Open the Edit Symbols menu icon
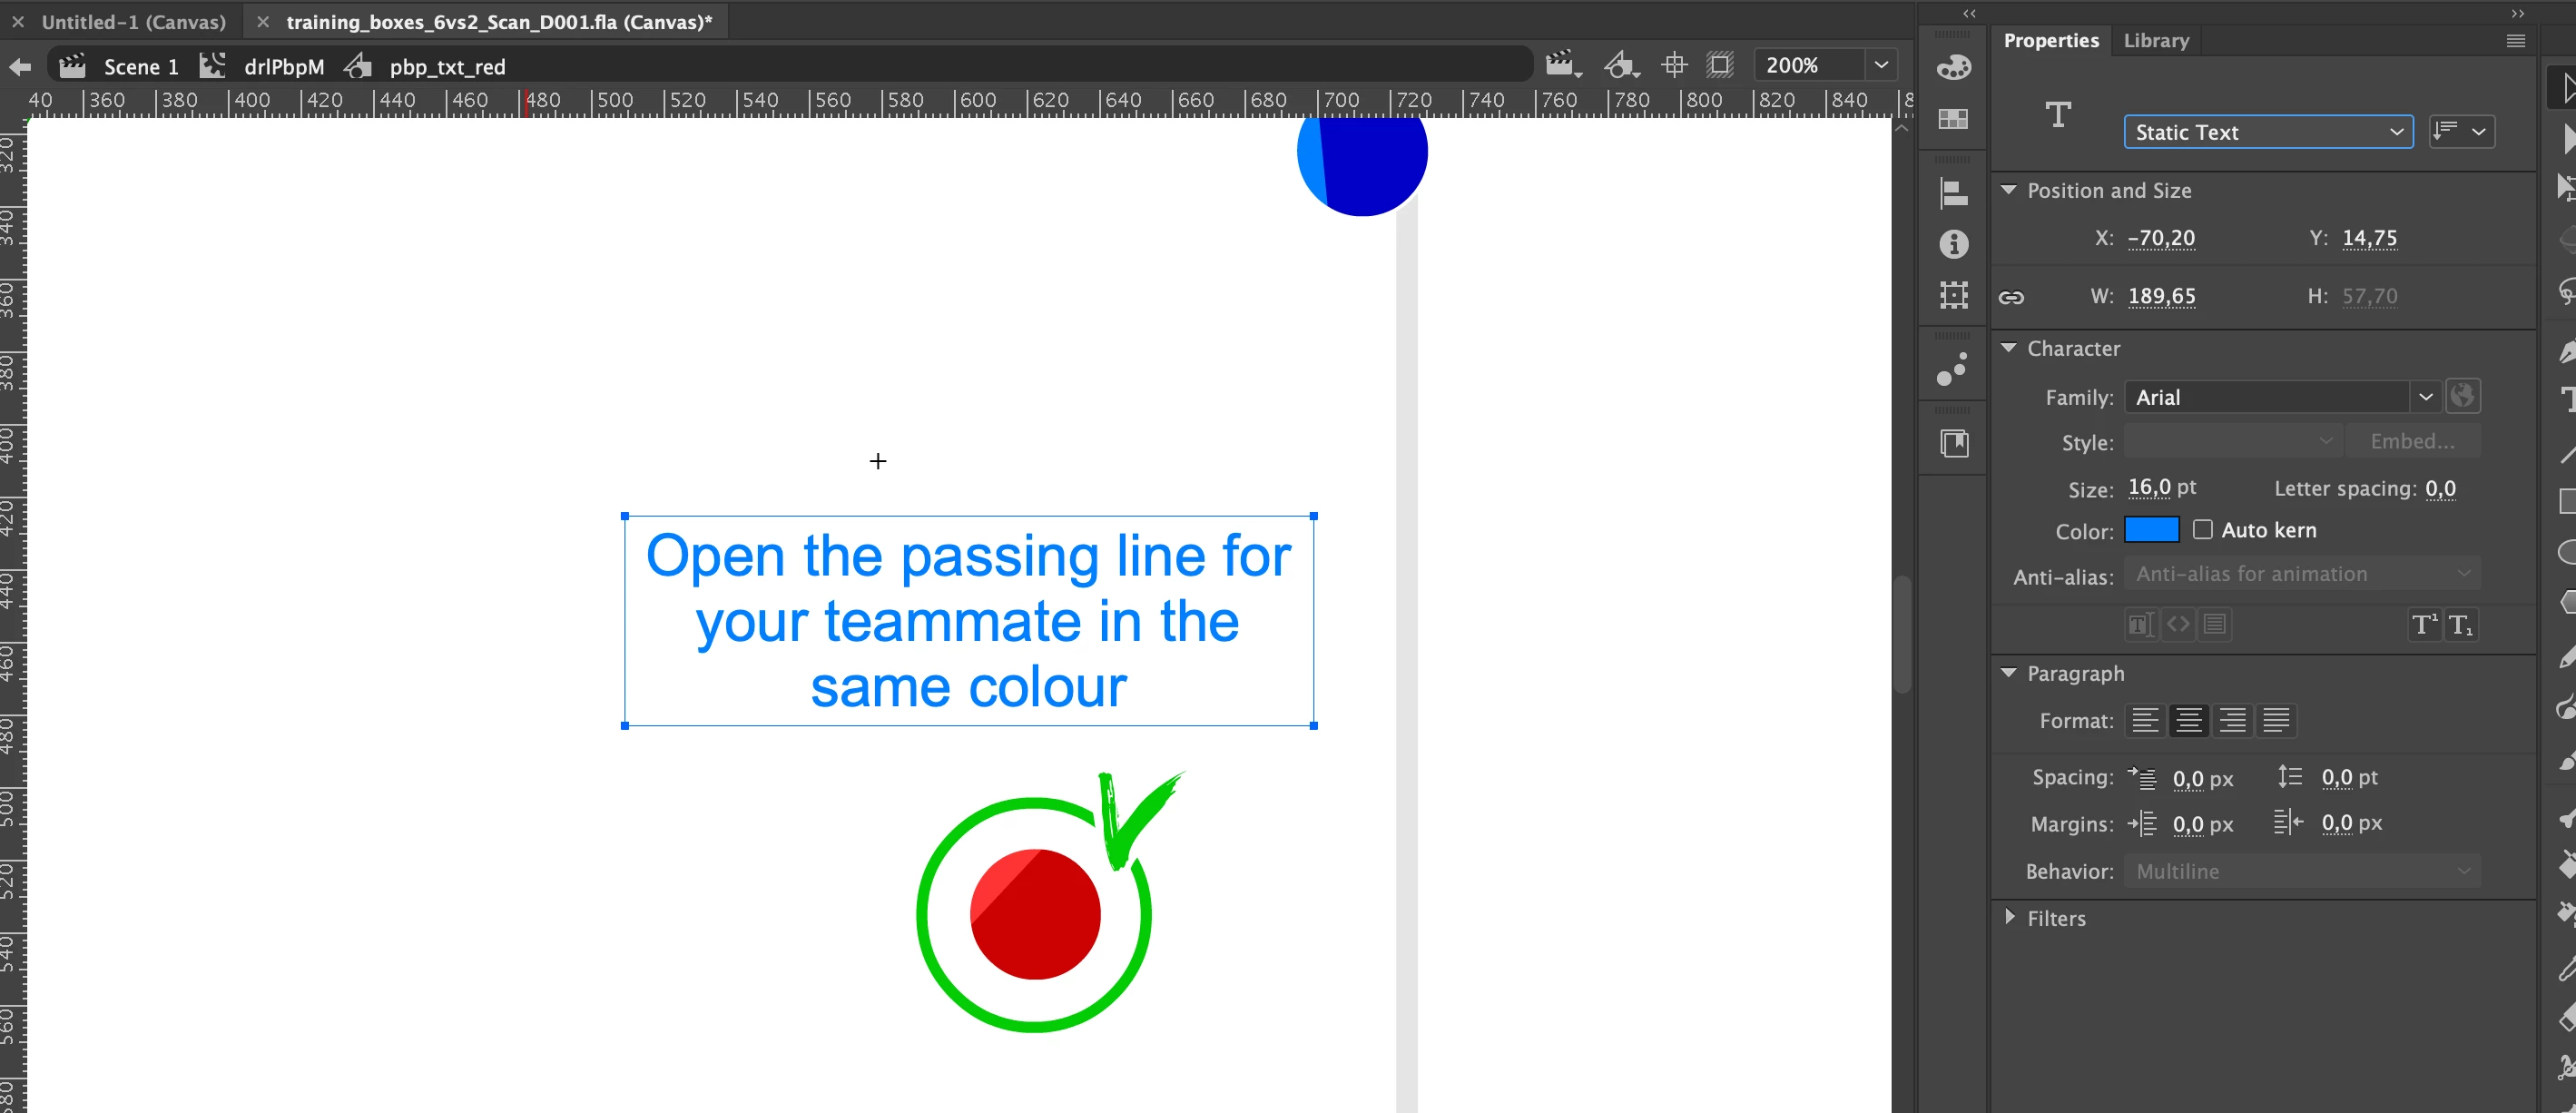Viewport: 2576px width, 1113px height. [1622, 66]
